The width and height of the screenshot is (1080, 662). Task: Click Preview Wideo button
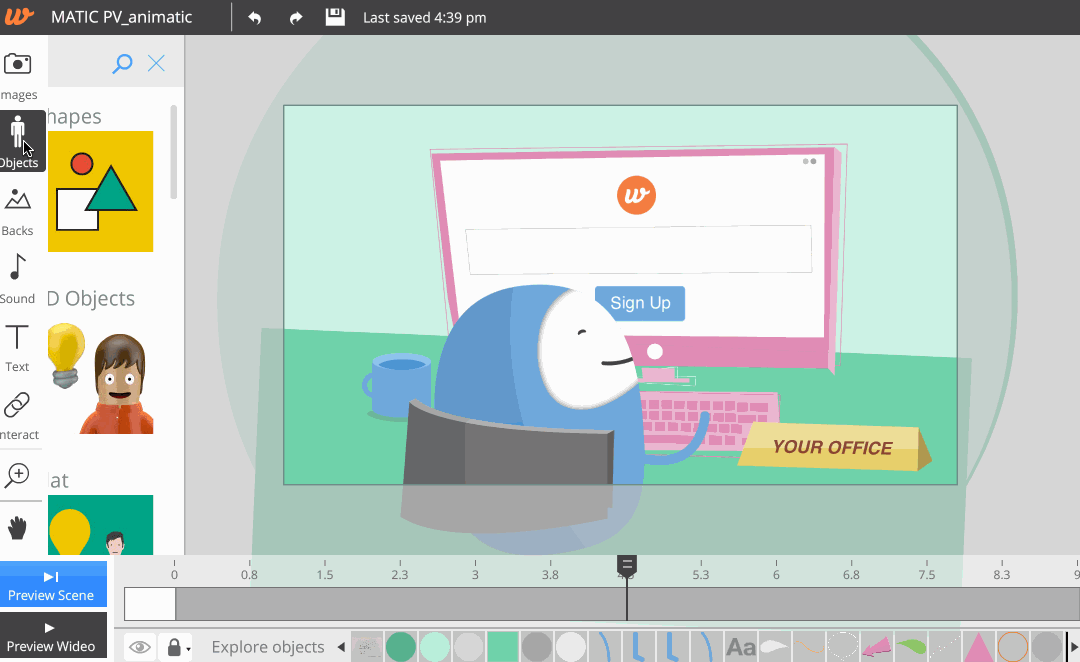click(x=54, y=636)
